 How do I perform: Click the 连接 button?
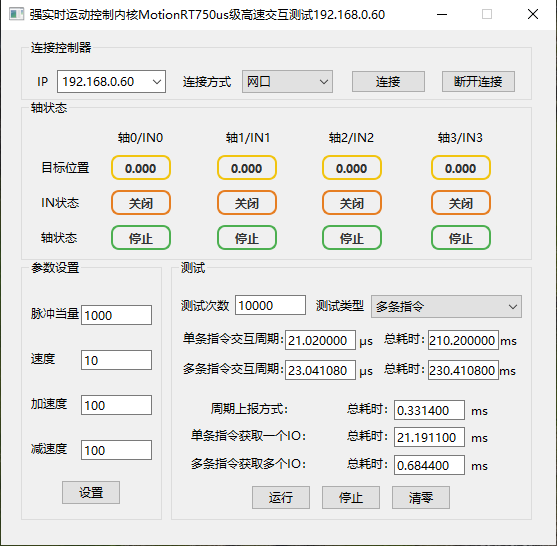(x=388, y=81)
